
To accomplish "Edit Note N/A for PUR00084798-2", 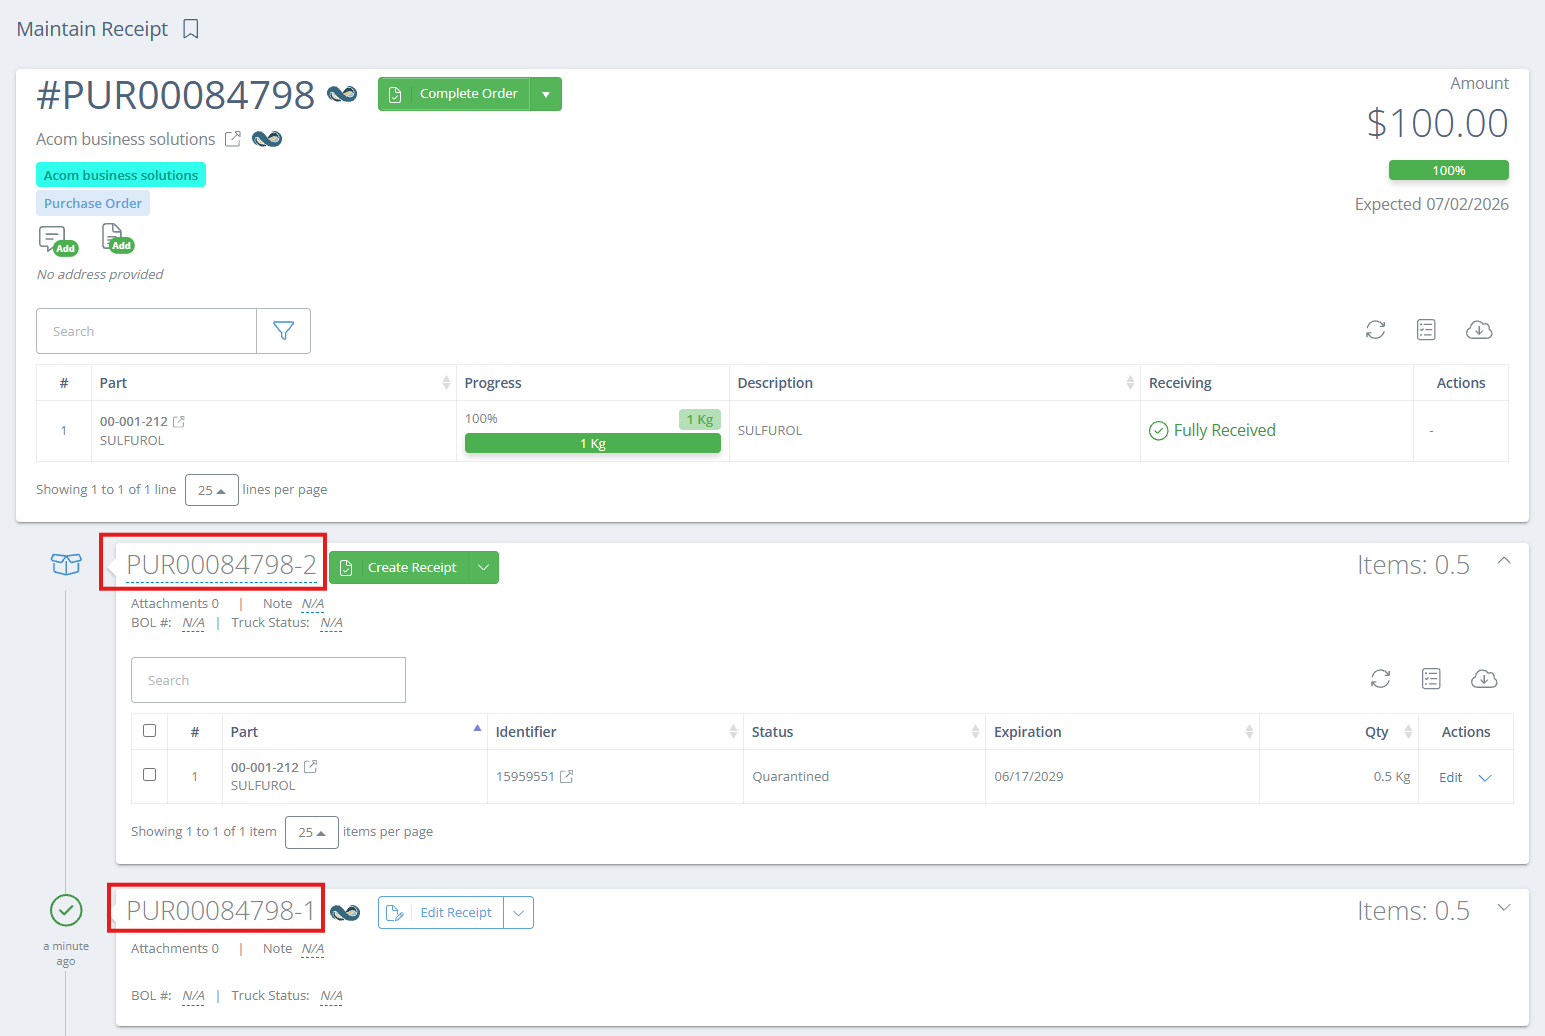I will tap(313, 604).
